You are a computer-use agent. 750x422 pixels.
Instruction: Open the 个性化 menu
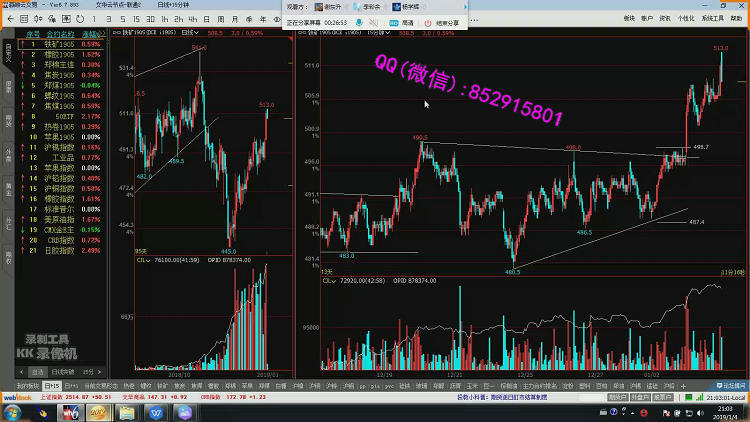[685, 18]
